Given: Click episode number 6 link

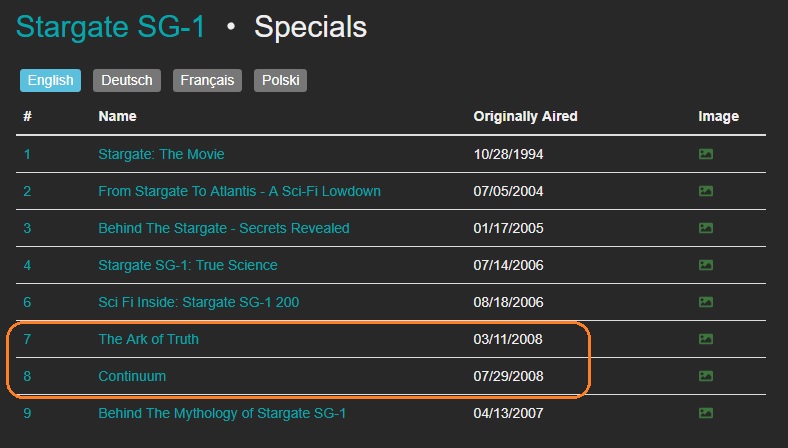Looking at the screenshot, I should tap(27, 302).
